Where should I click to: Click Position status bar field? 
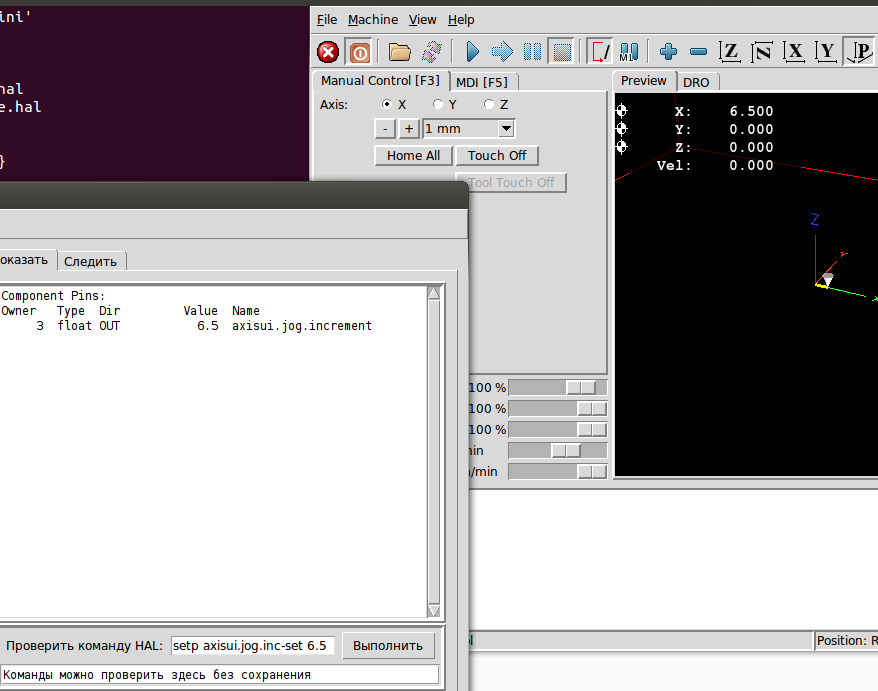(846, 641)
